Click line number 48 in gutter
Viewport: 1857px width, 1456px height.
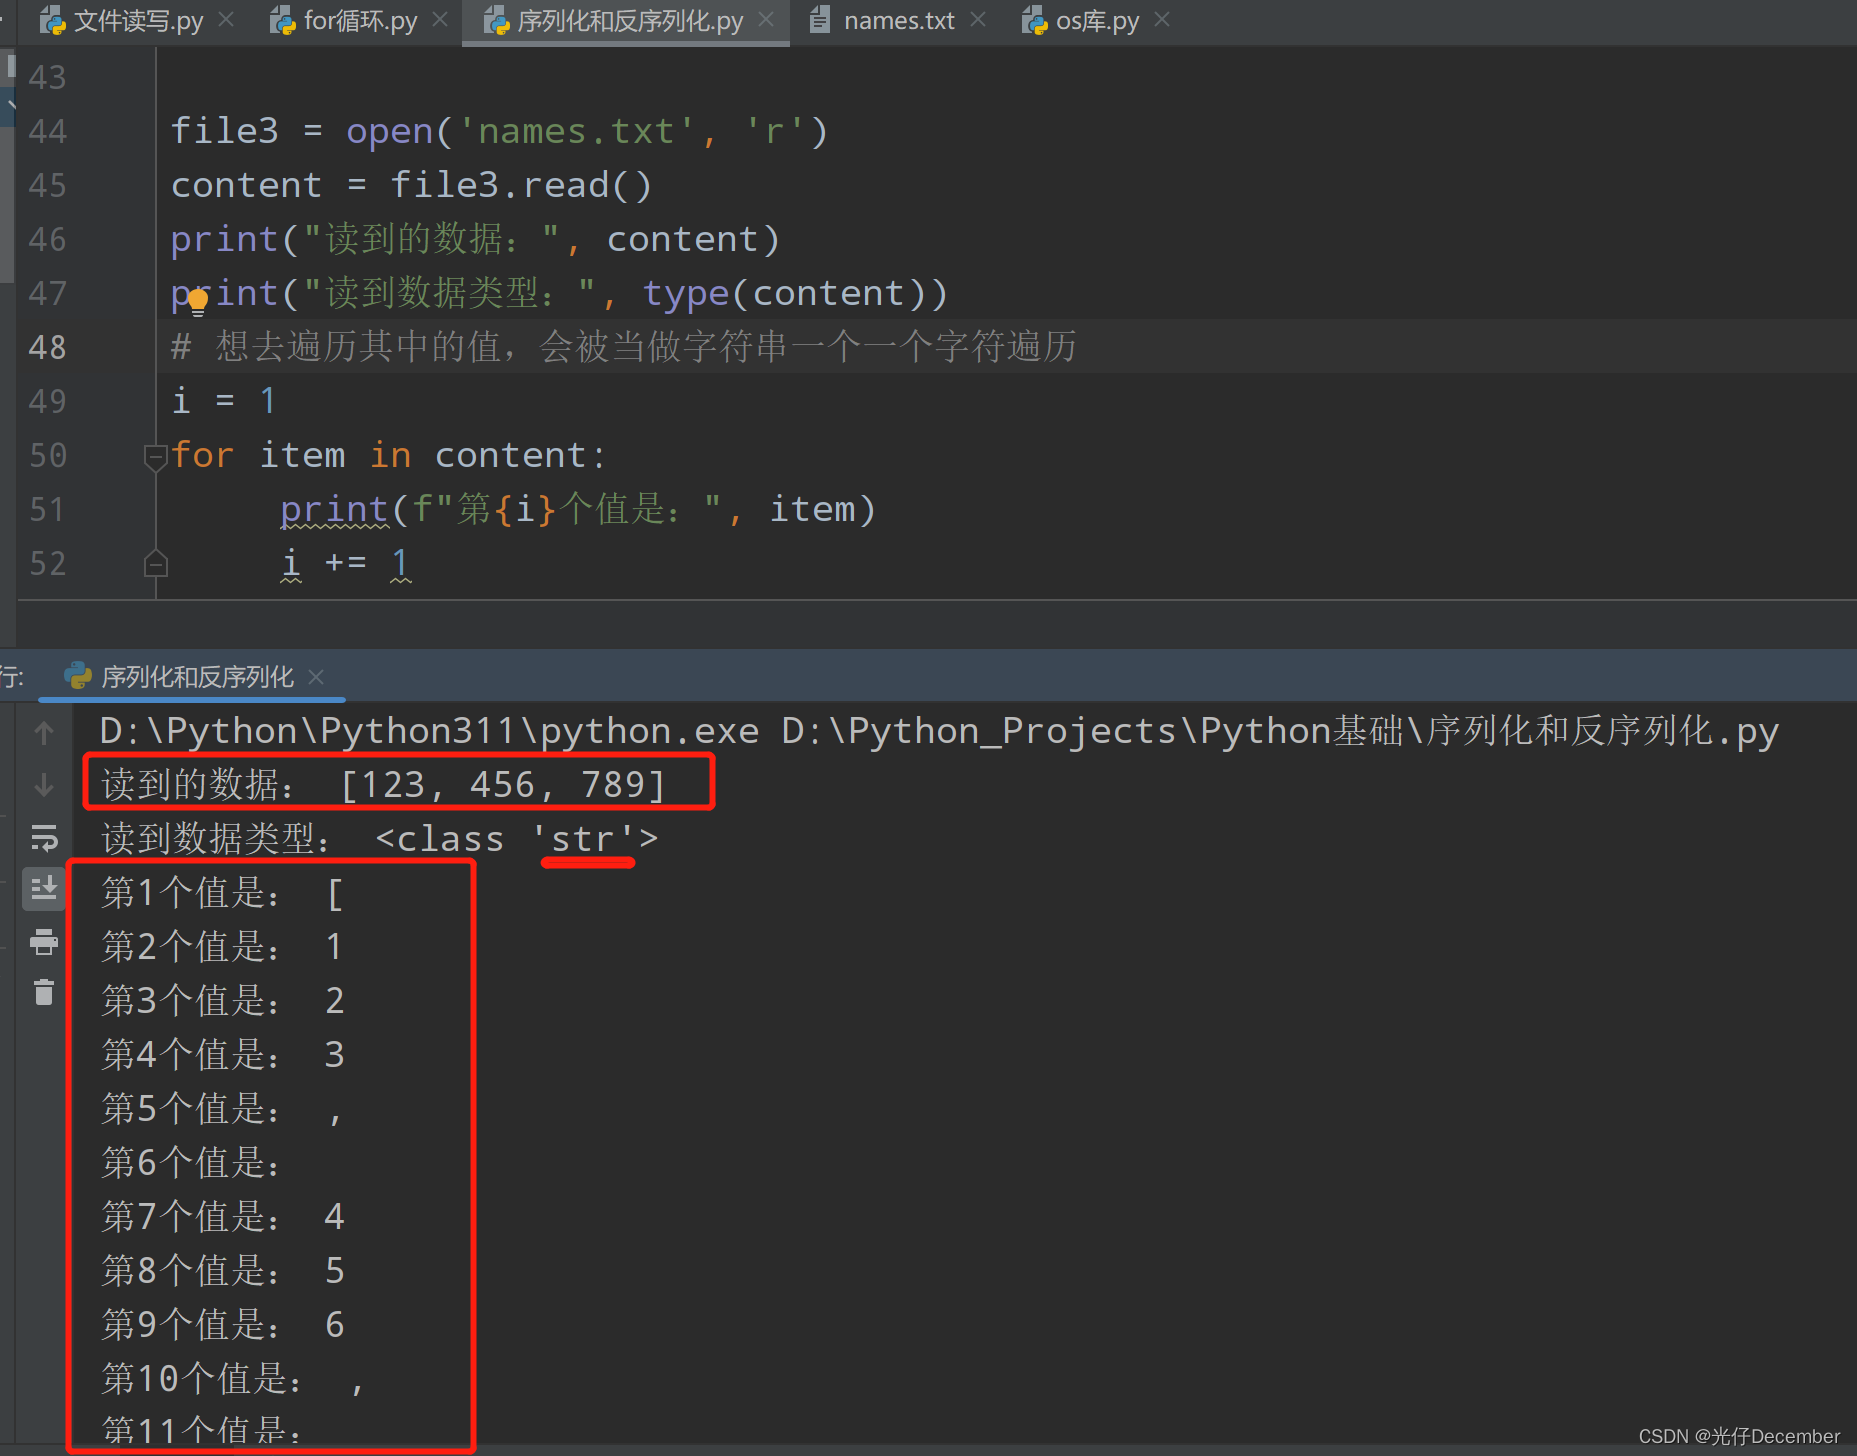tap(47, 347)
